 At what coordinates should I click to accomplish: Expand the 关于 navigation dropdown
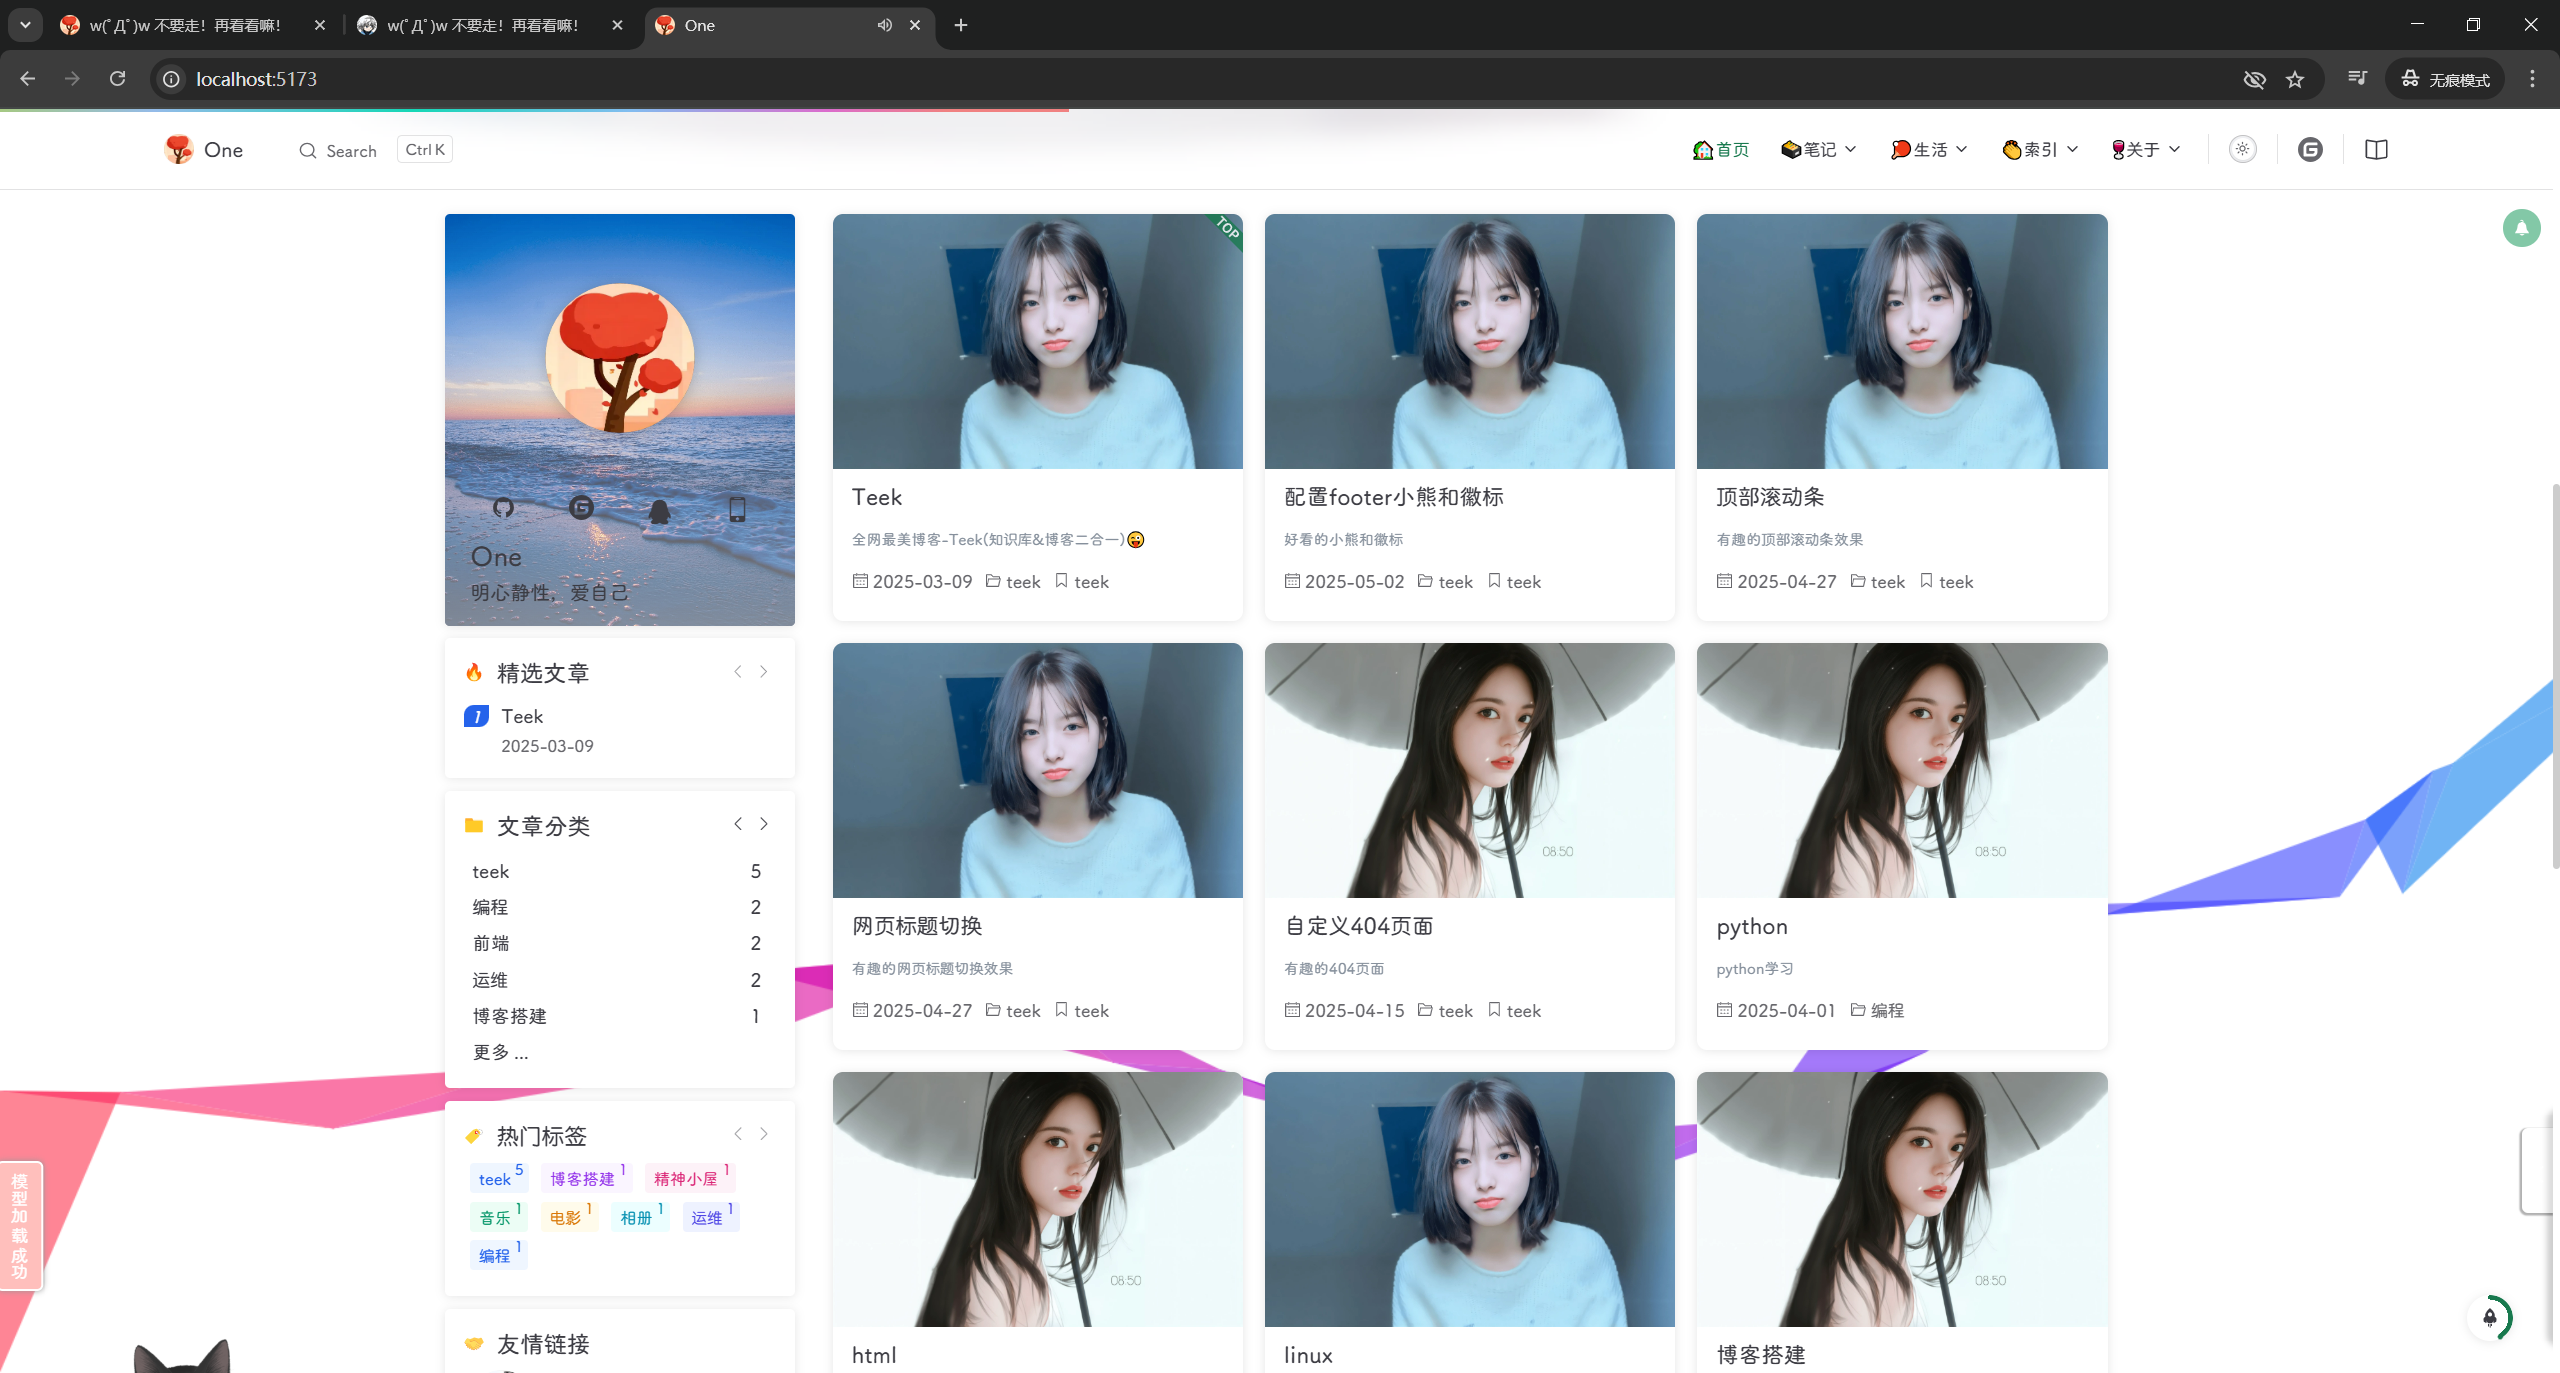click(2145, 150)
